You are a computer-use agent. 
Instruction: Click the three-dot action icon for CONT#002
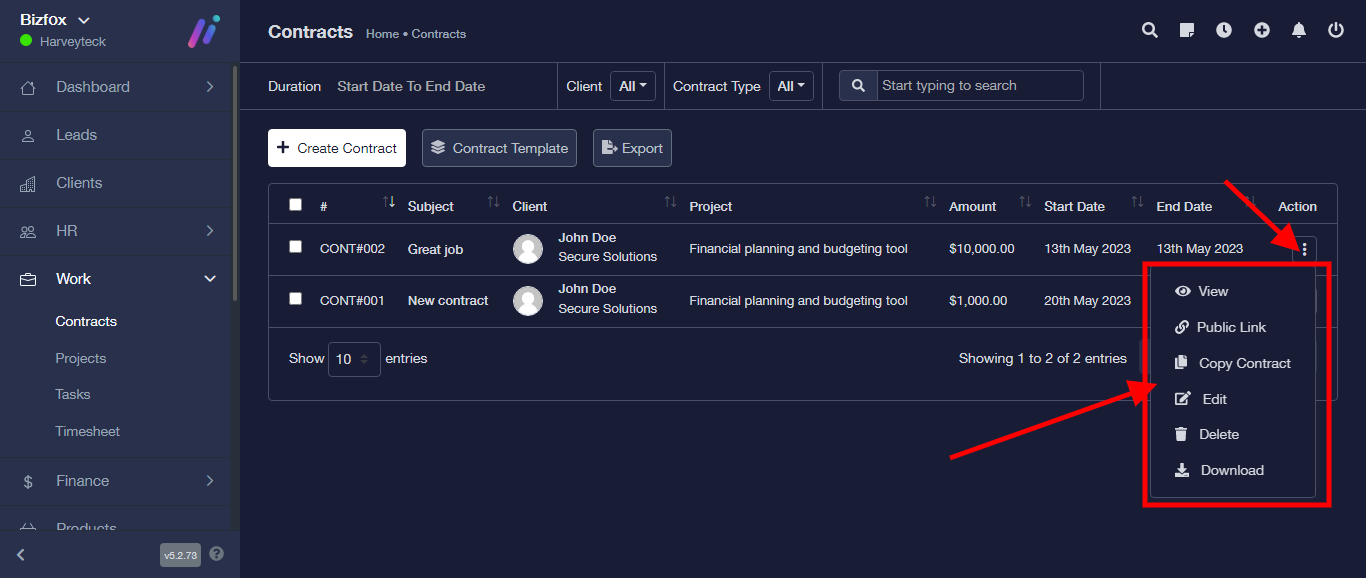(x=1304, y=249)
